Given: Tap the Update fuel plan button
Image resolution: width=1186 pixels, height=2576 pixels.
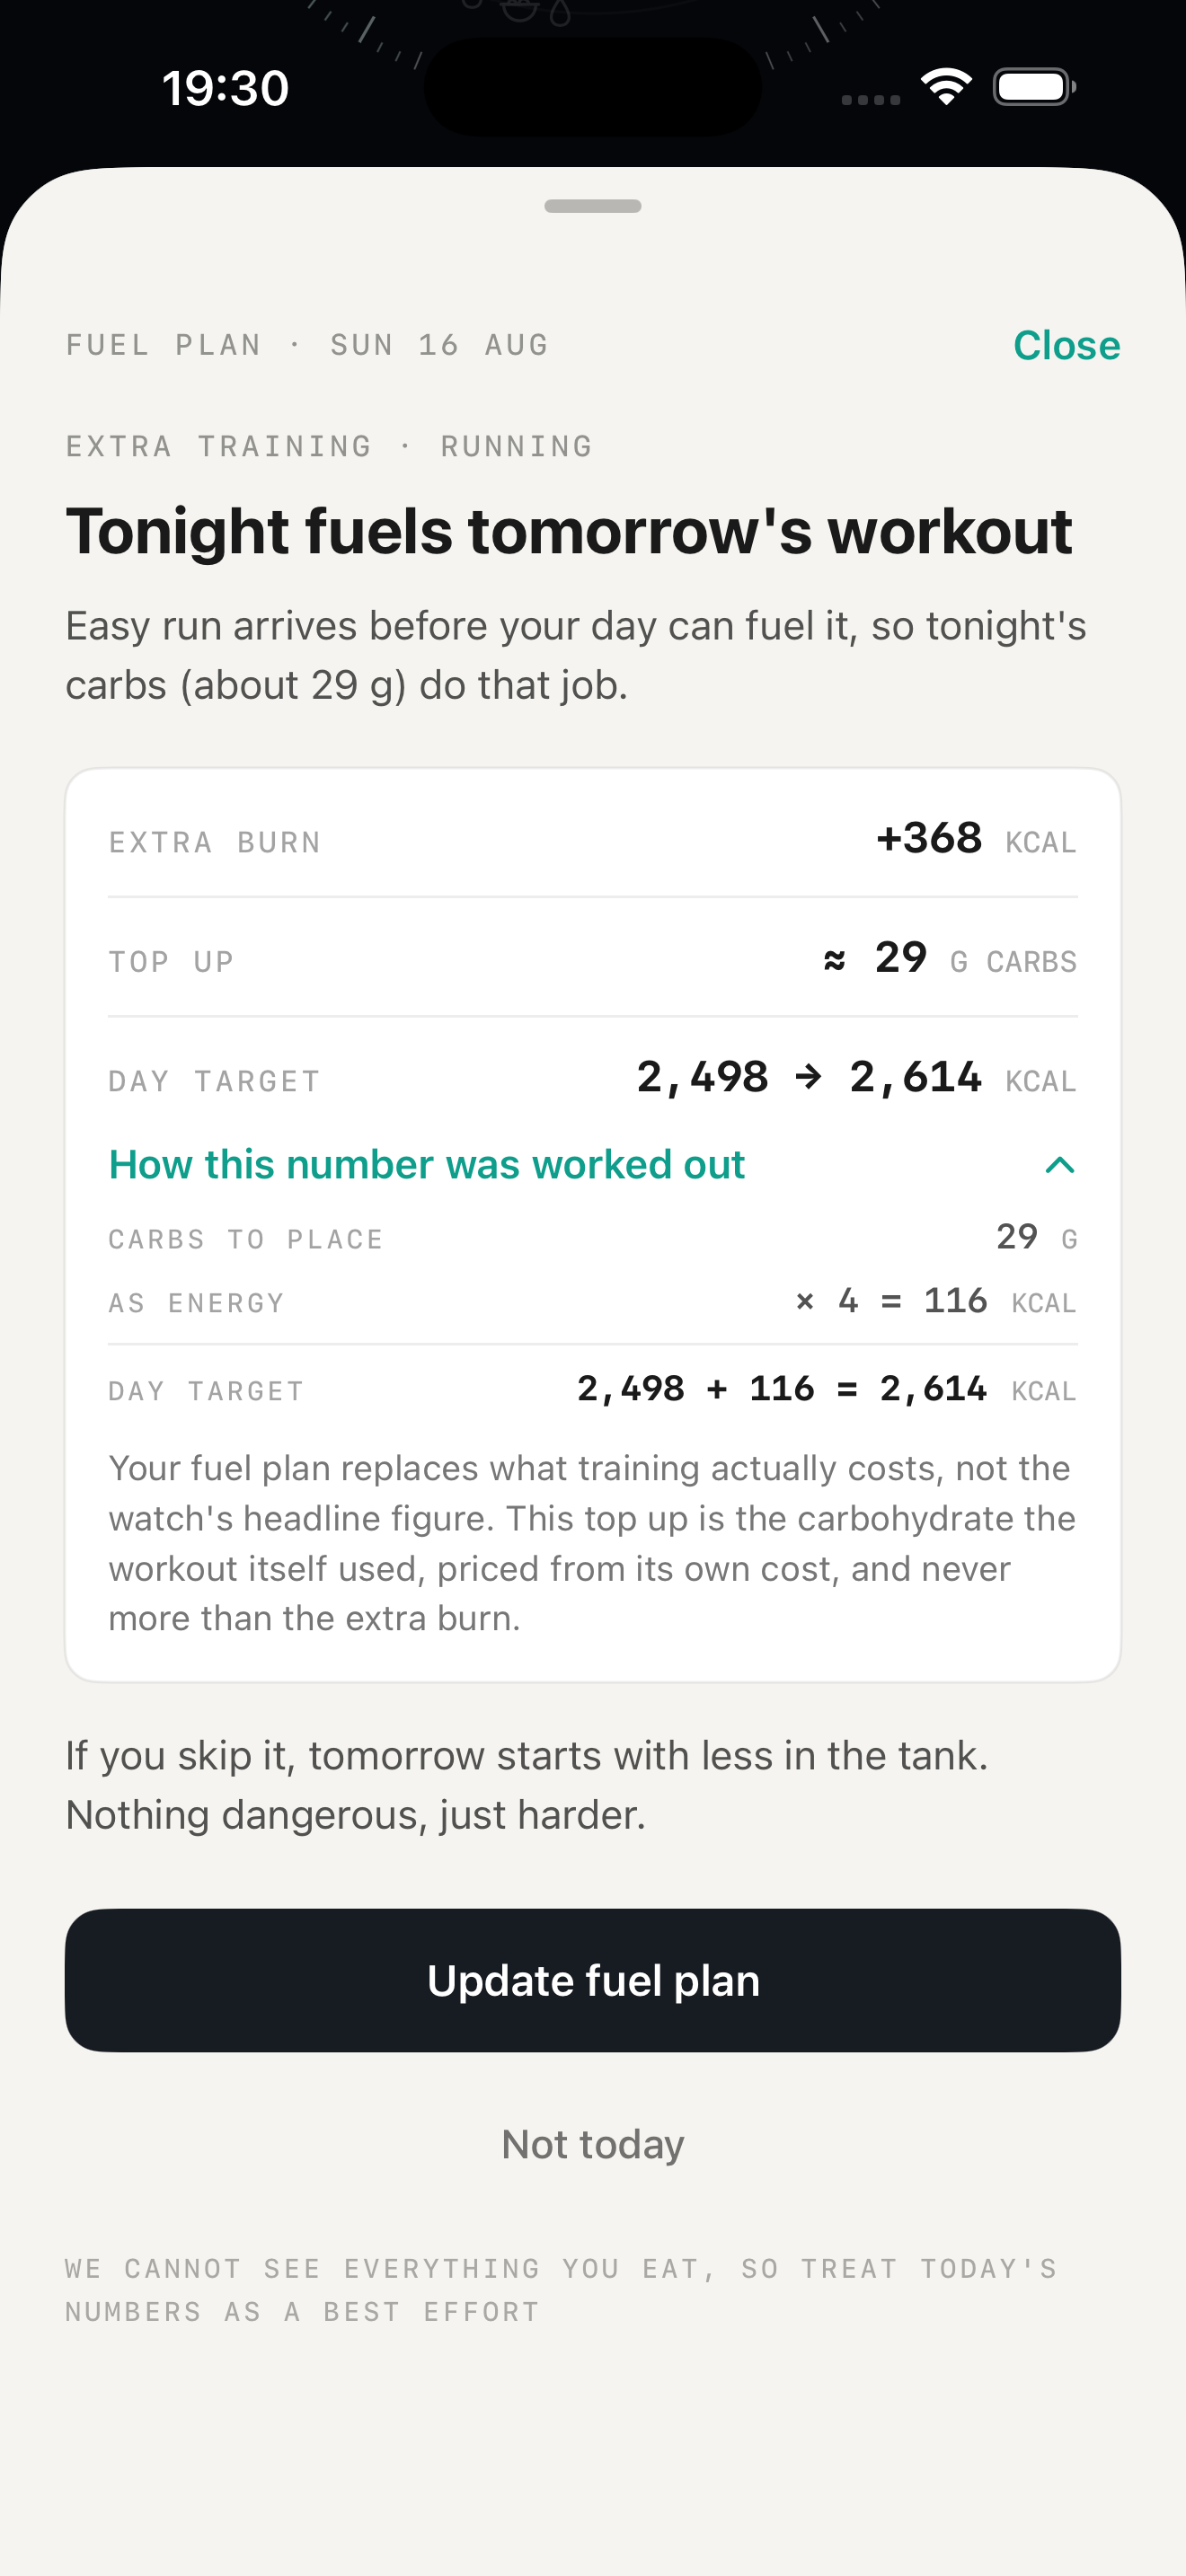Looking at the screenshot, I should click(593, 1980).
